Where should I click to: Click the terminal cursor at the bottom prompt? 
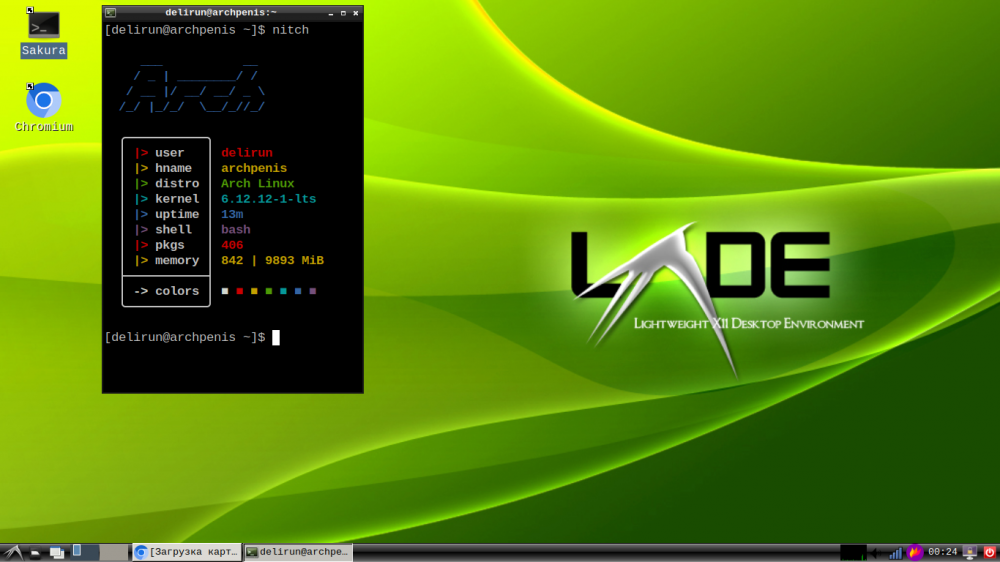(276, 337)
